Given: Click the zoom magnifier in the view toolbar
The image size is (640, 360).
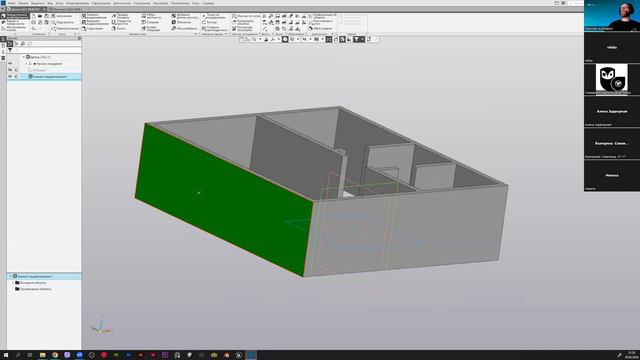Looking at the screenshot, I should coord(254,39).
